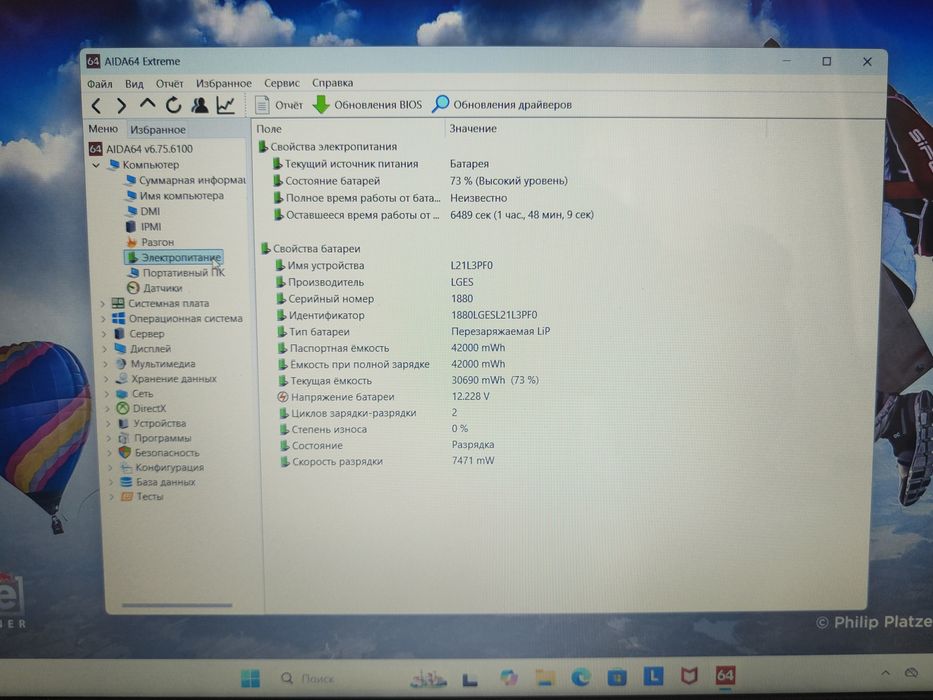Screen dimensions: 933x700
Task: Select the Состояние батарей row
Action: coord(420,180)
